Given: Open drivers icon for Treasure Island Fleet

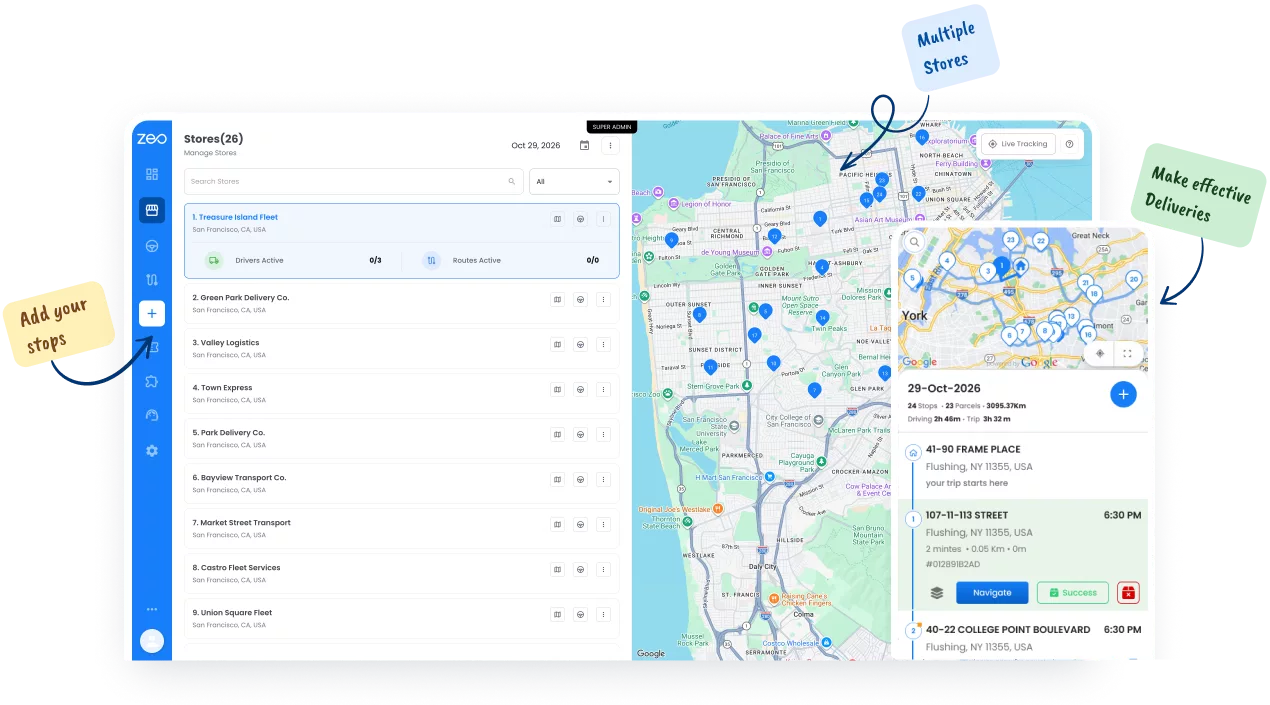Looking at the screenshot, I should 580,219.
